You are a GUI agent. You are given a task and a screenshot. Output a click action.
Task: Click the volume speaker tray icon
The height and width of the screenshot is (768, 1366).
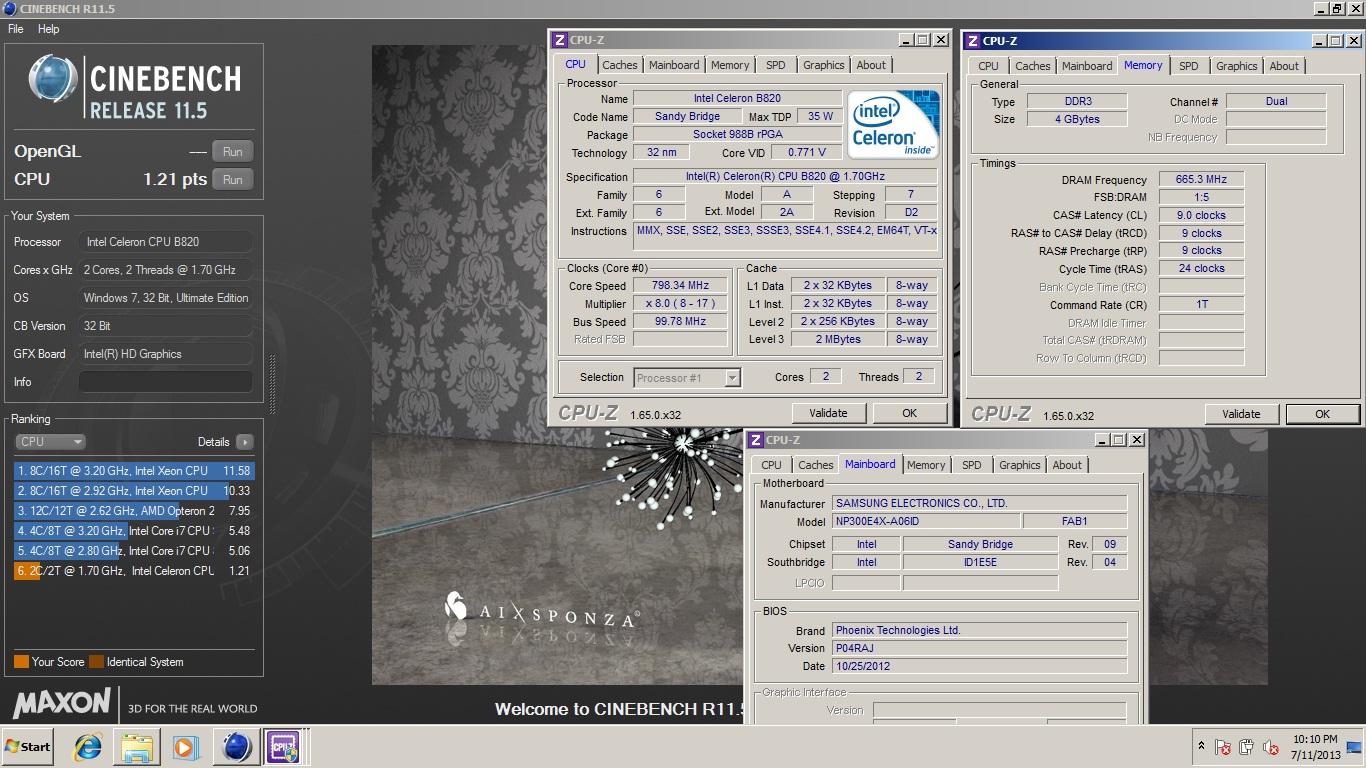click(1271, 747)
